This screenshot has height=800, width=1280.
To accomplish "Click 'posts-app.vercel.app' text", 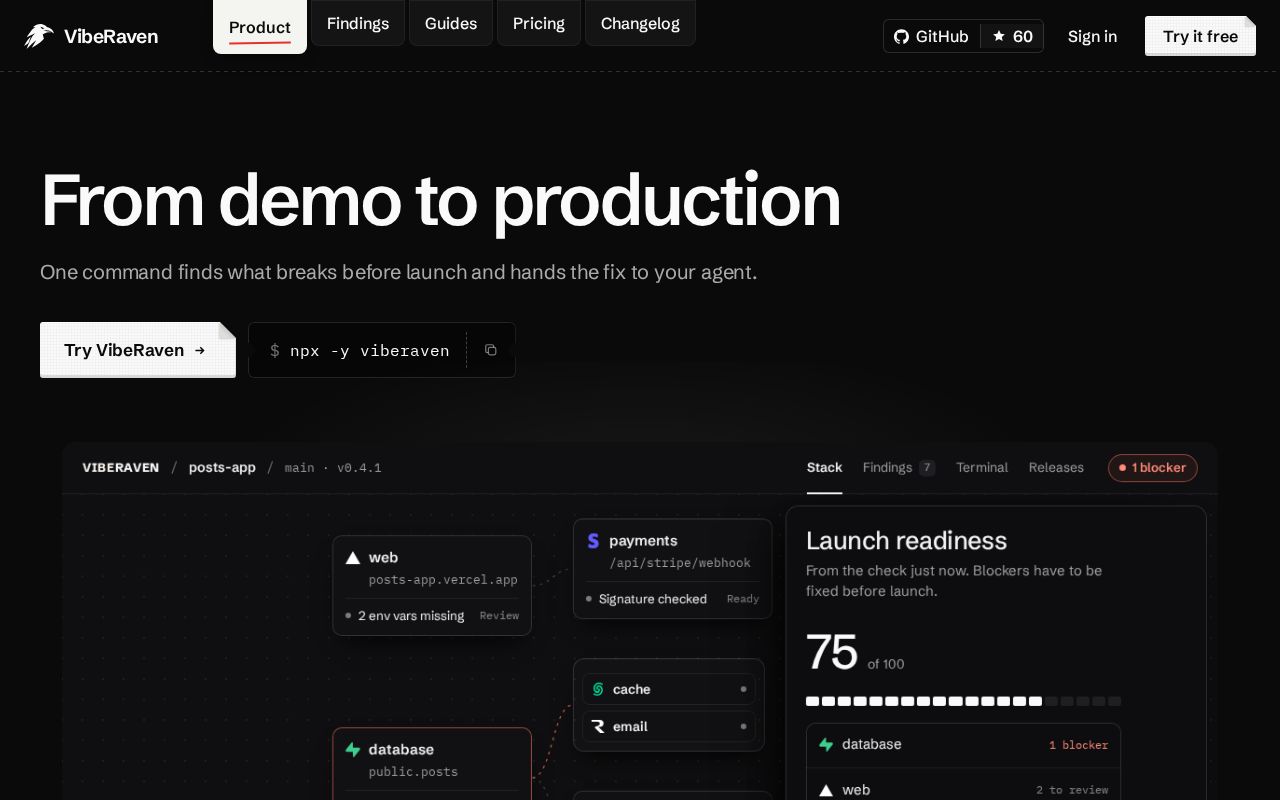I will coord(443,580).
